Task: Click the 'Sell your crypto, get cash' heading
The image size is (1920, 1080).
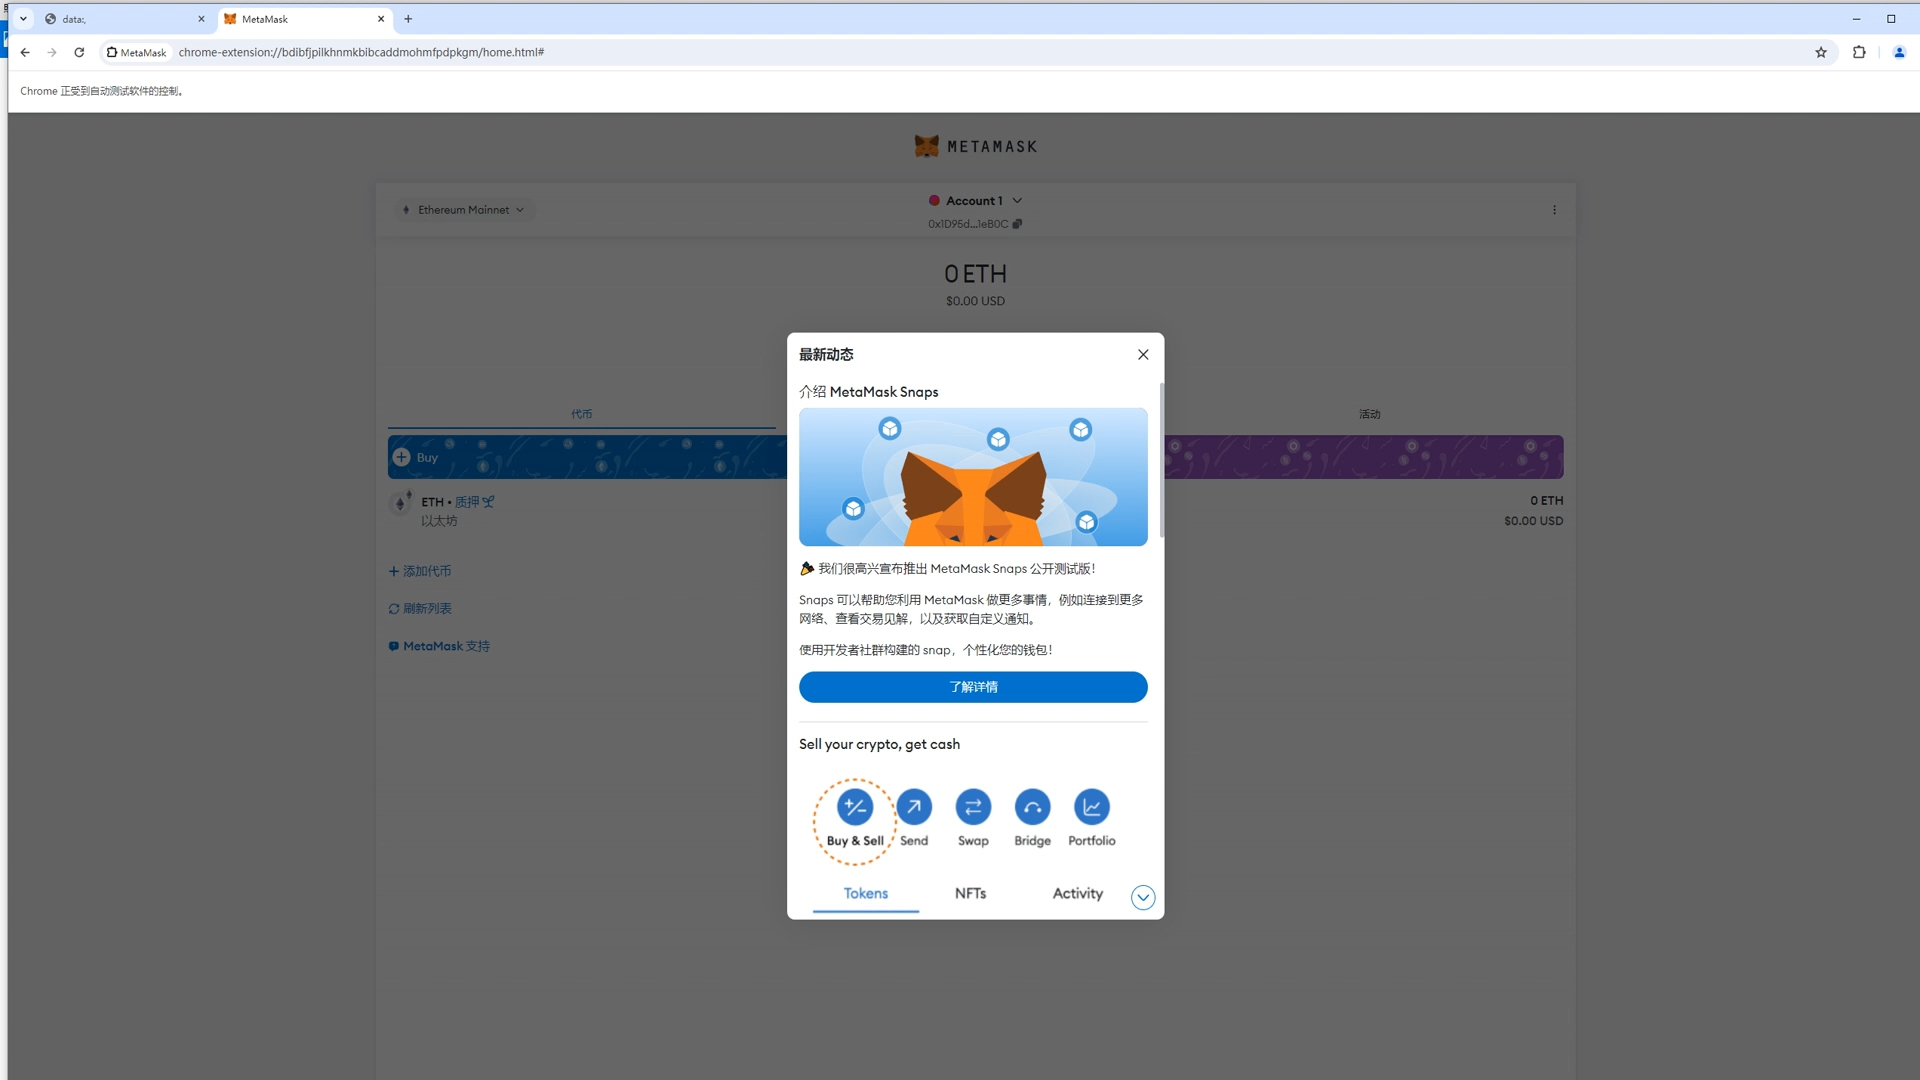Action: point(879,744)
